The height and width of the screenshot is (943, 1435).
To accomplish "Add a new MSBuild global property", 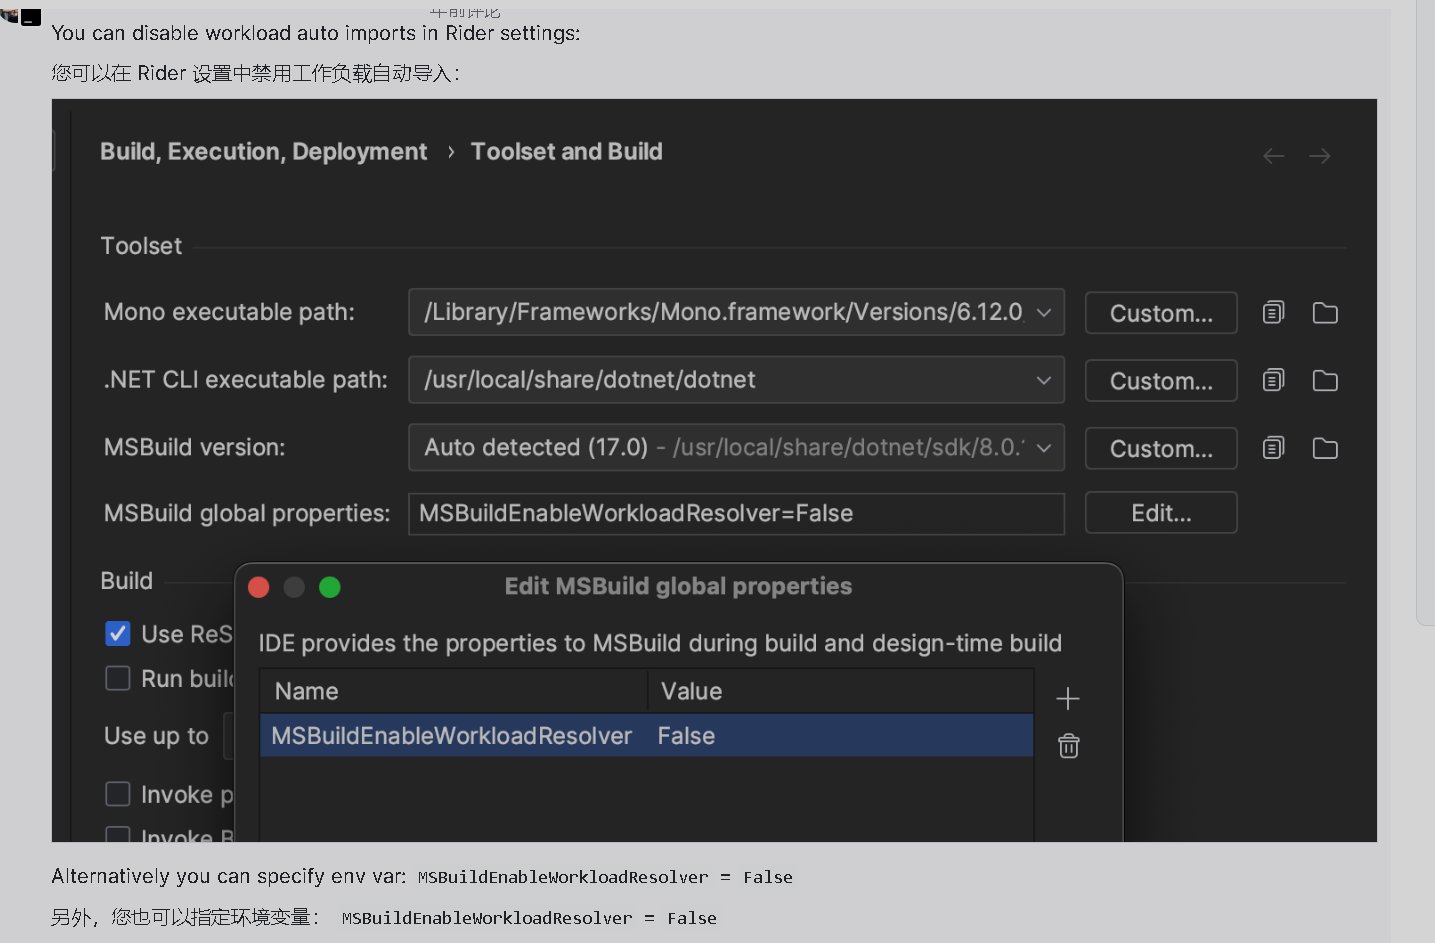I will pyautogui.click(x=1067, y=698).
